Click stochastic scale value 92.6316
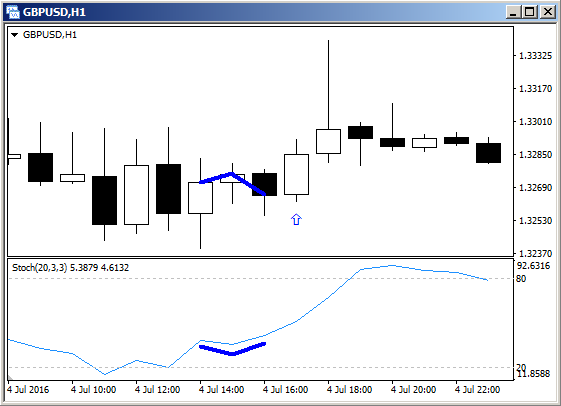This screenshot has height=406, width=561. tap(533, 266)
